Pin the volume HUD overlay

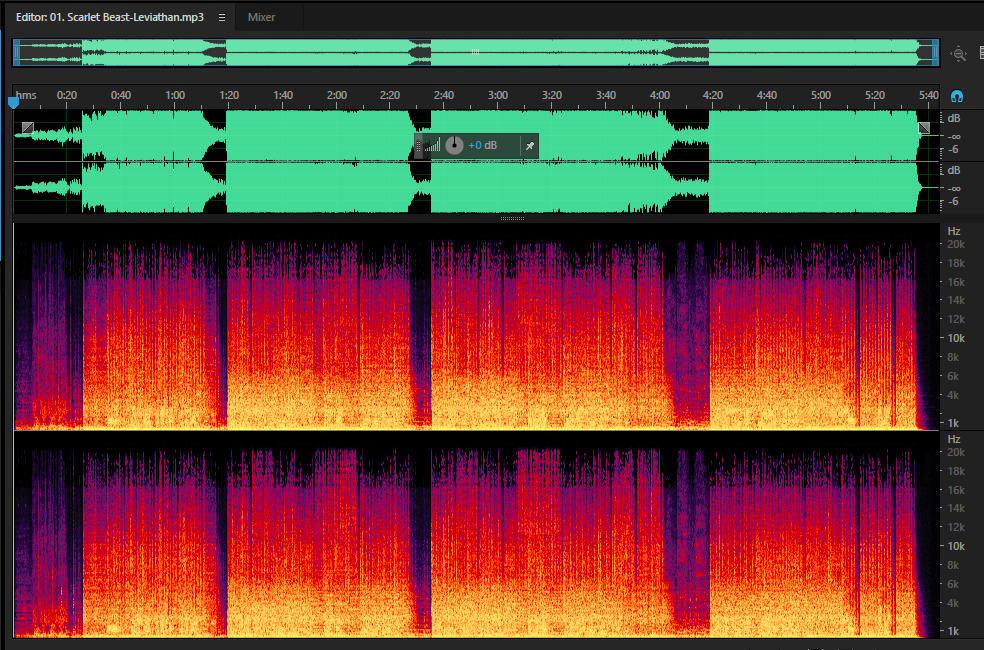coord(530,146)
